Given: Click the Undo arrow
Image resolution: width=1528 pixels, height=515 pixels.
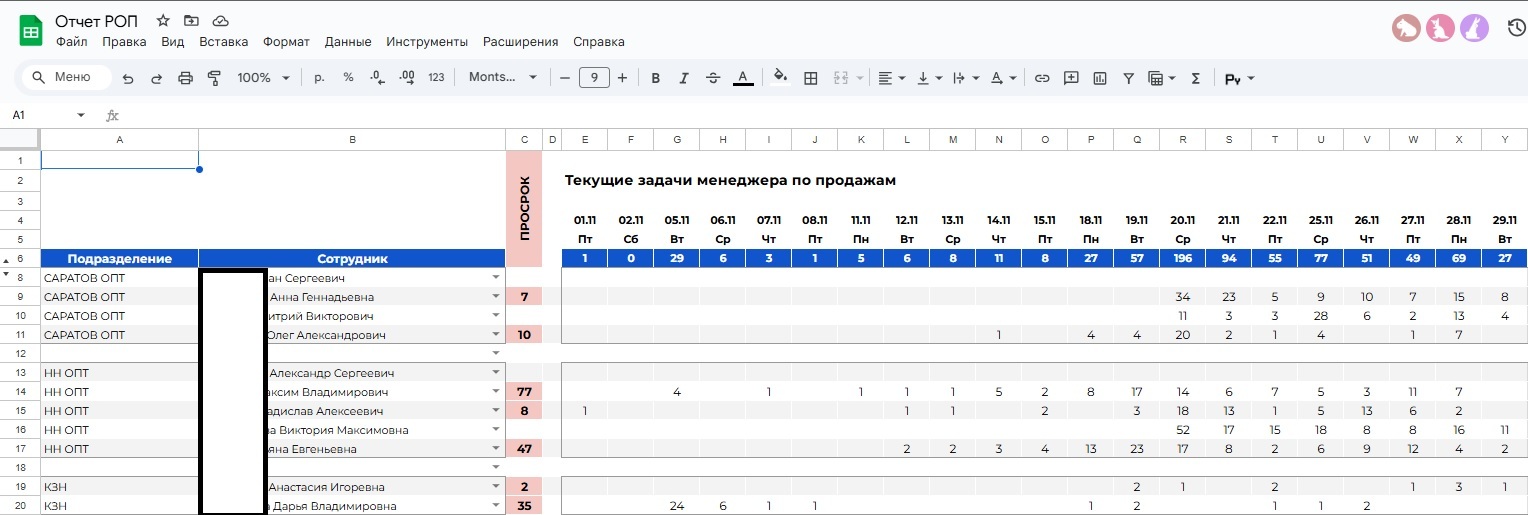Looking at the screenshot, I should [x=128, y=78].
